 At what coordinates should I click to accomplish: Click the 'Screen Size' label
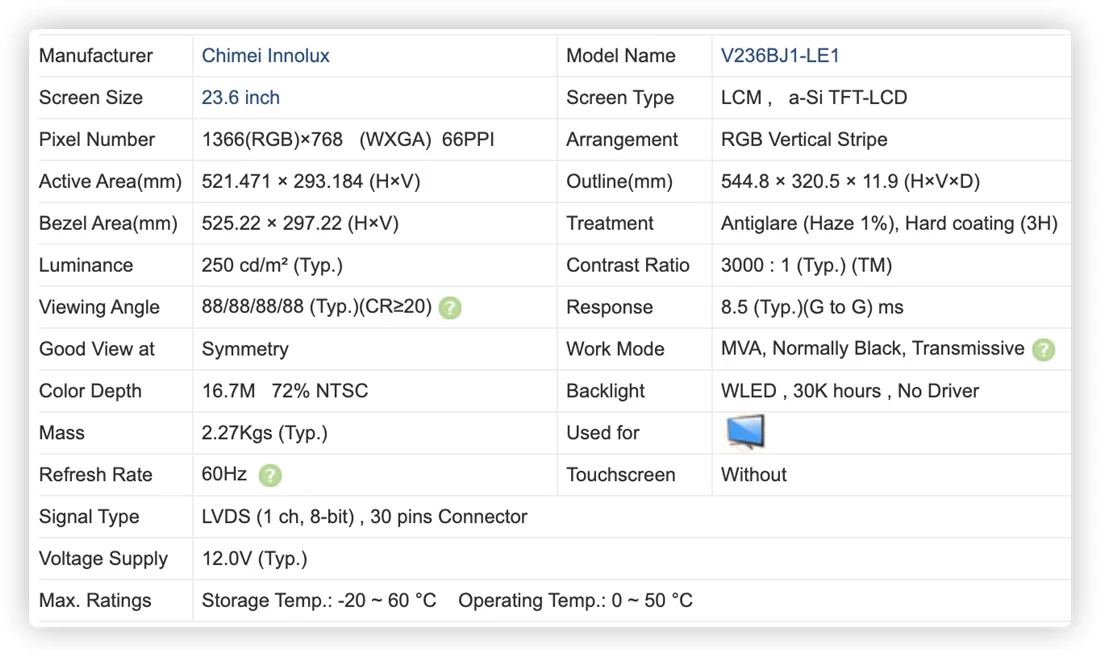(90, 98)
